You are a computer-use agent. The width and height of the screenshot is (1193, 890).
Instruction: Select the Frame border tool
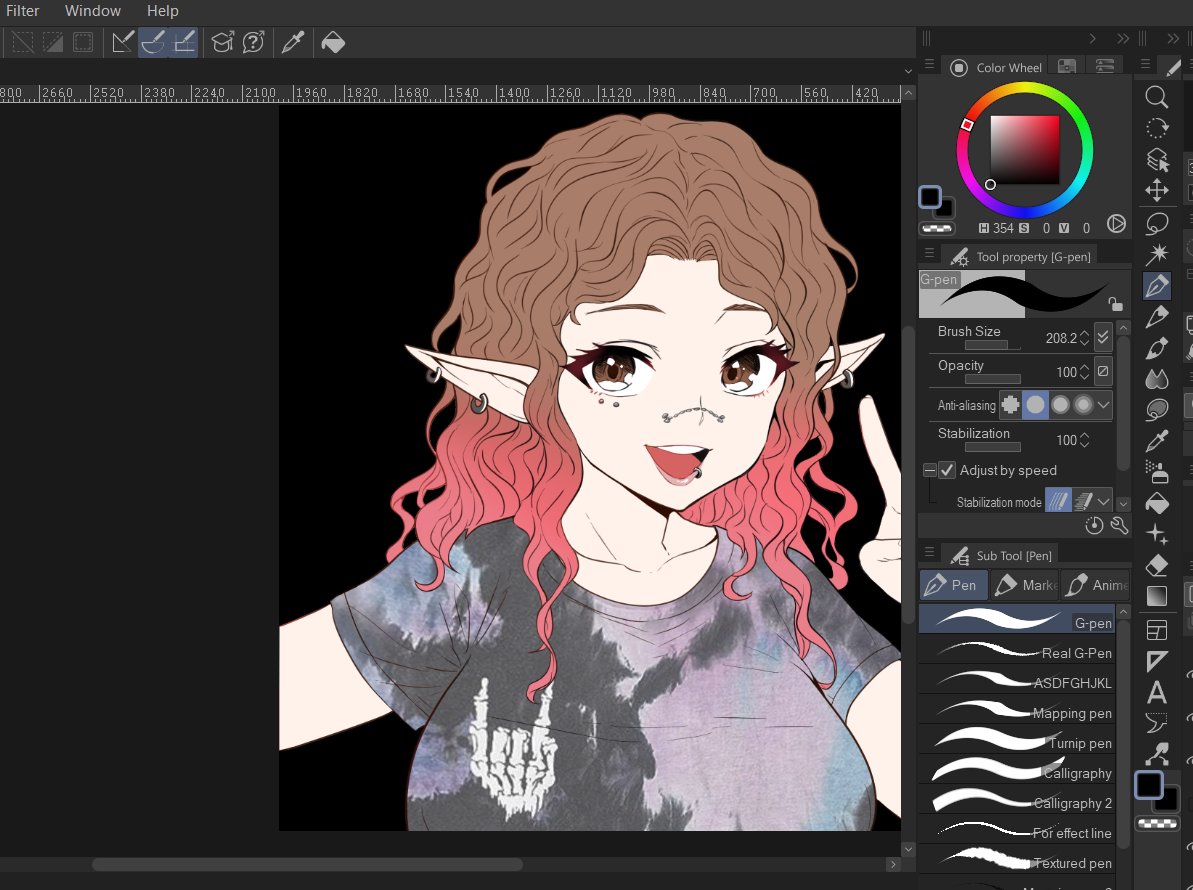point(1156,630)
